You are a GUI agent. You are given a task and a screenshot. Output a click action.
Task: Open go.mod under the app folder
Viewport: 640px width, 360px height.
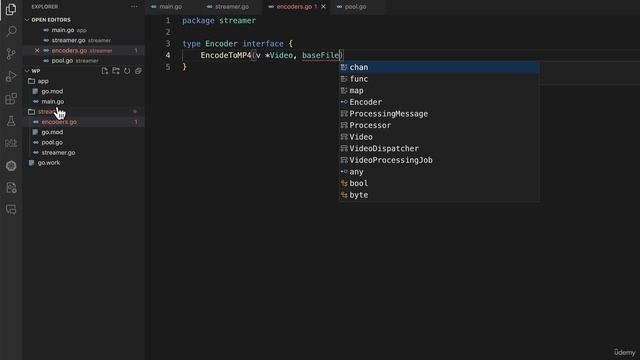click(52, 91)
